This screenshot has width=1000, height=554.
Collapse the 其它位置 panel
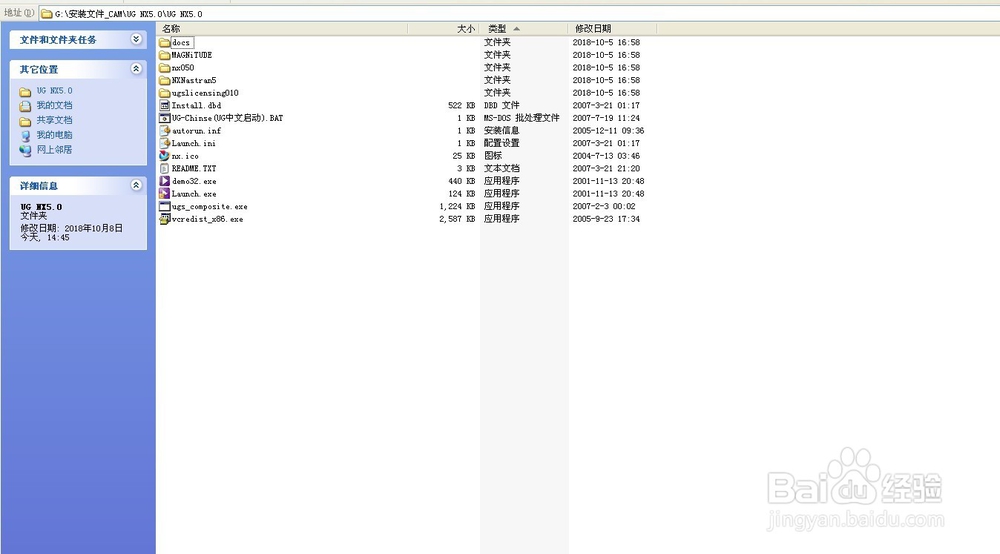tap(136, 68)
